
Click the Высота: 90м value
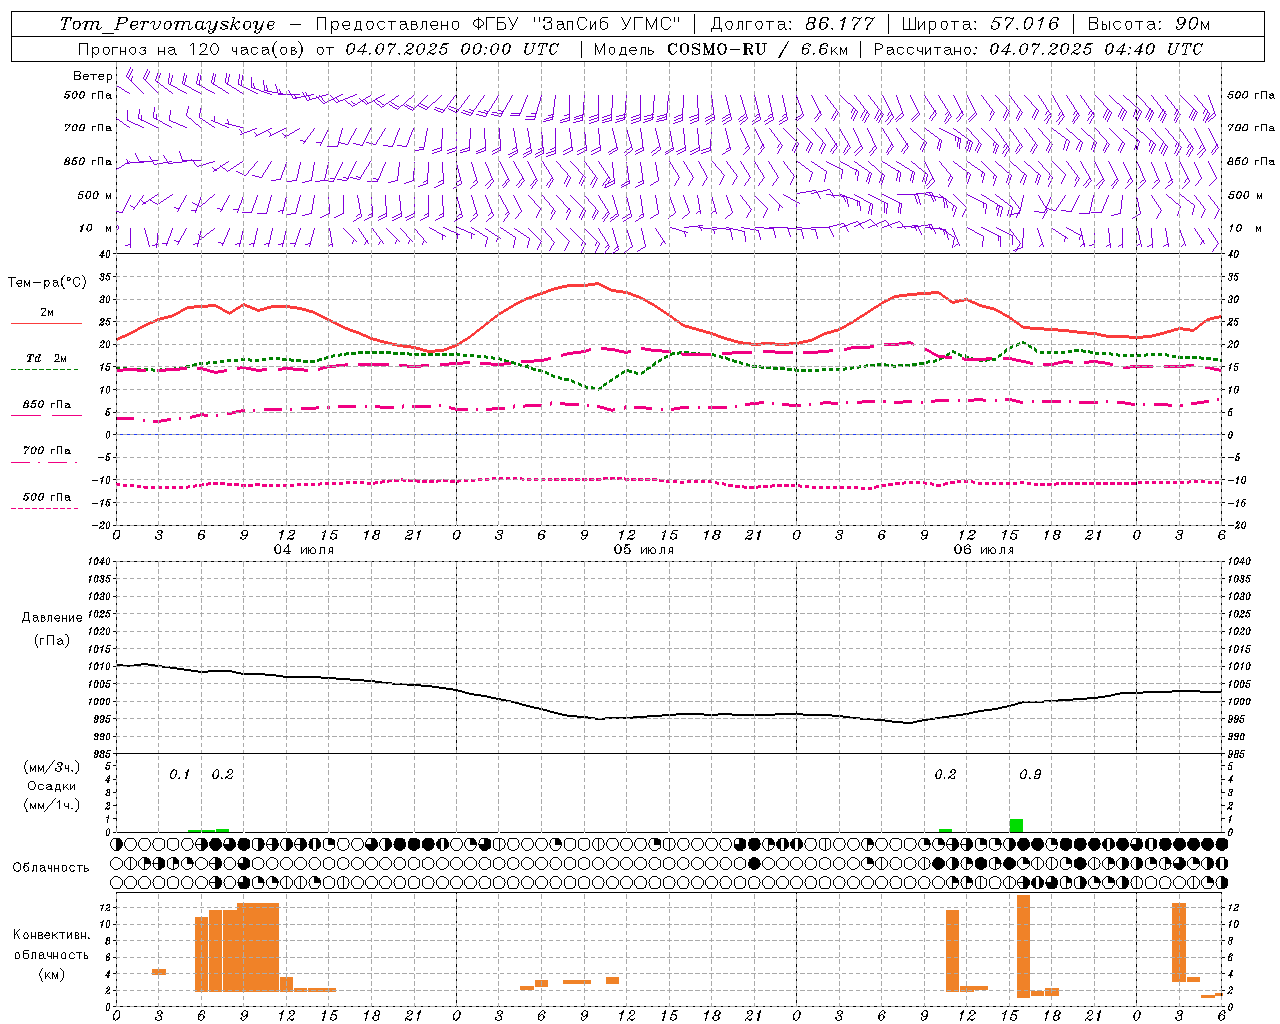(x=1149, y=24)
